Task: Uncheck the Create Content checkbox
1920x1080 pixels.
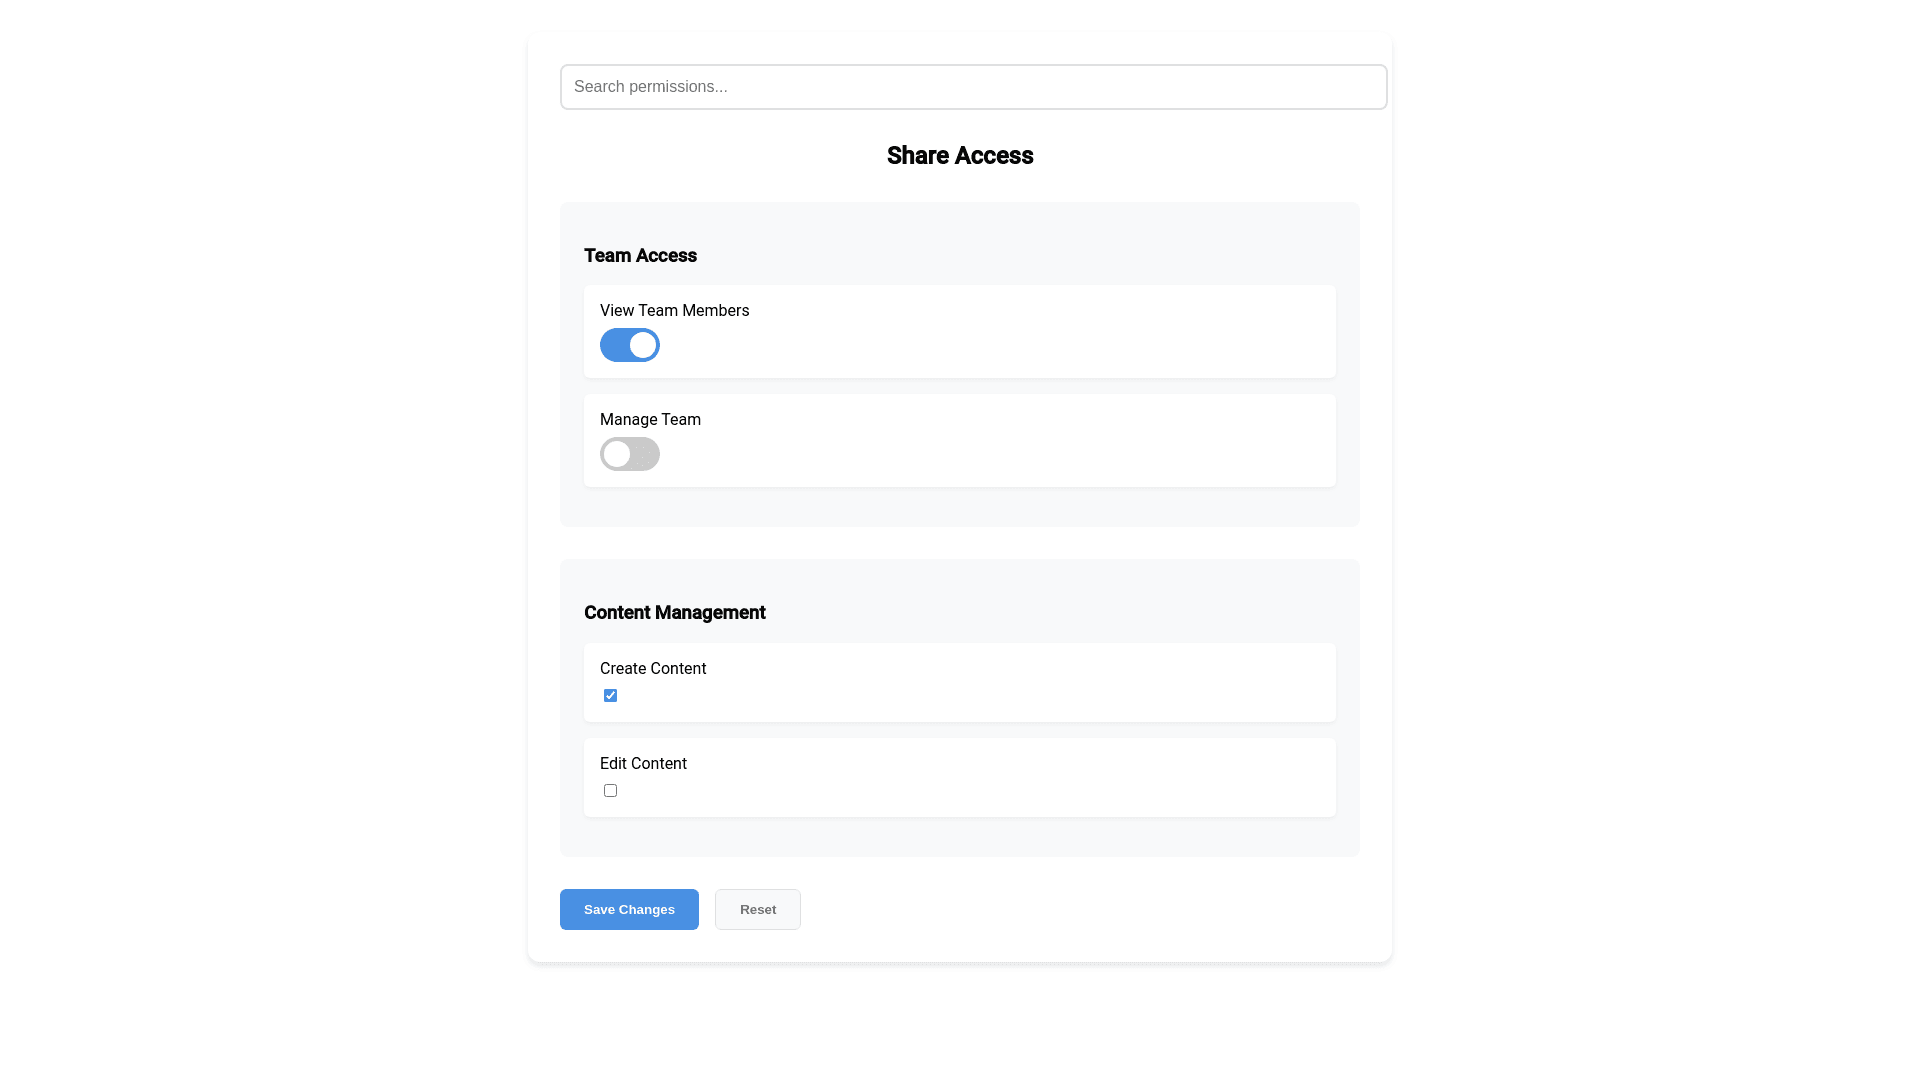Action: pos(610,695)
